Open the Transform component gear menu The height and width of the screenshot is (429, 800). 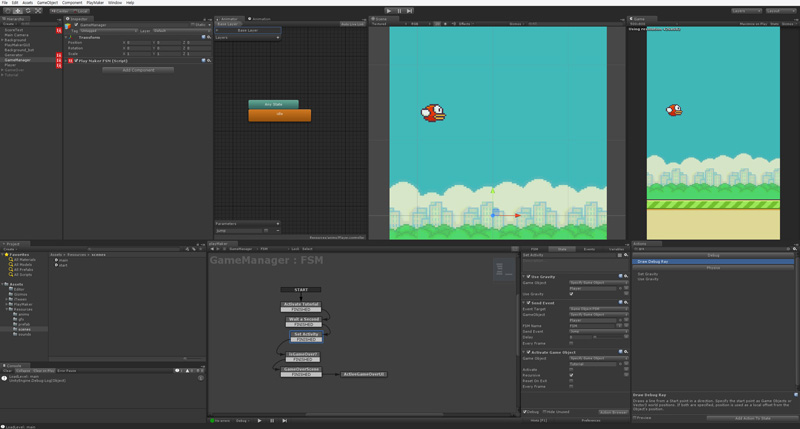(x=209, y=37)
